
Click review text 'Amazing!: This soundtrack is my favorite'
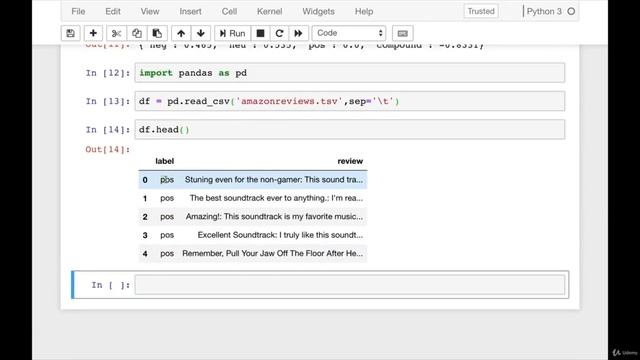point(259,216)
